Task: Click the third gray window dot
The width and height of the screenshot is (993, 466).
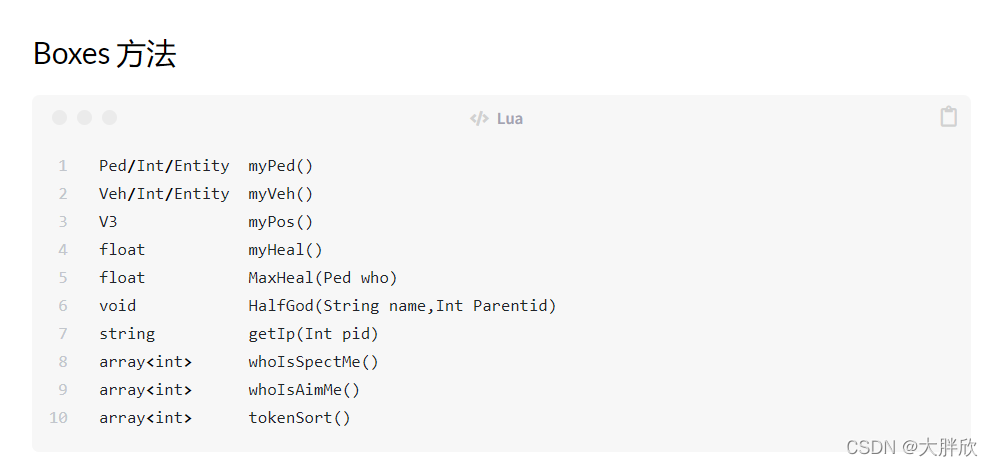Action: [110, 118]
